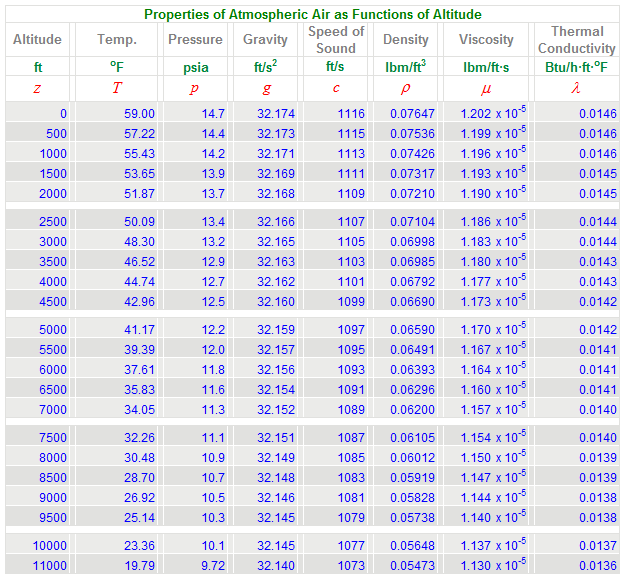
Task: Click the 'Thermal Conductivity' header
Action: tap(576, 39)
